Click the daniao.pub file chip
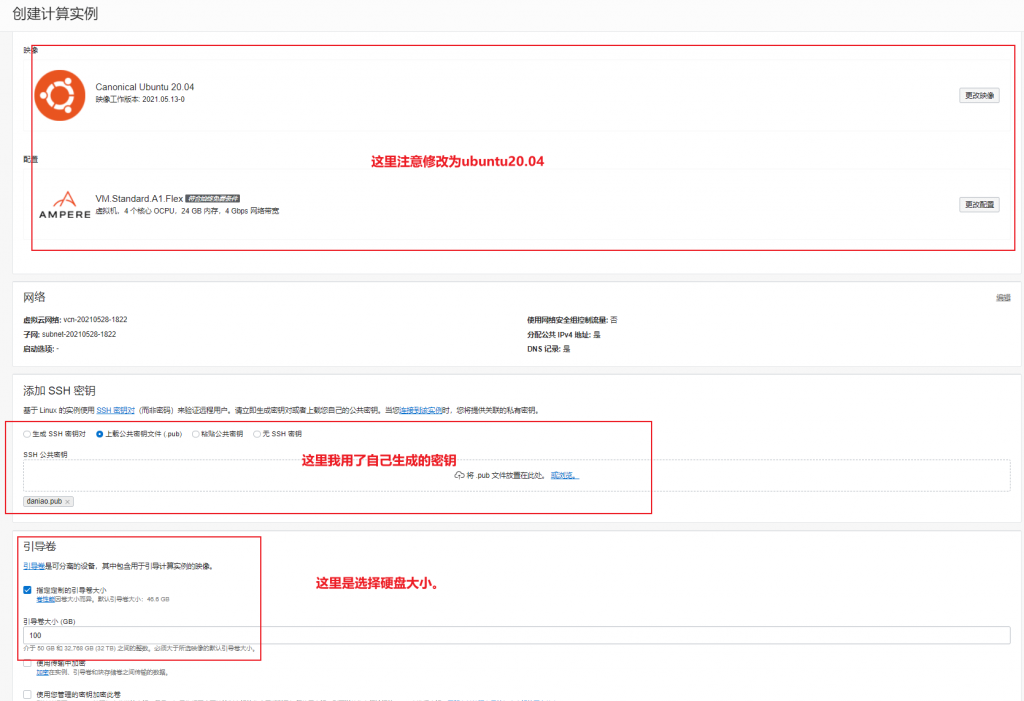1024x701 pixels. (48, 502)
